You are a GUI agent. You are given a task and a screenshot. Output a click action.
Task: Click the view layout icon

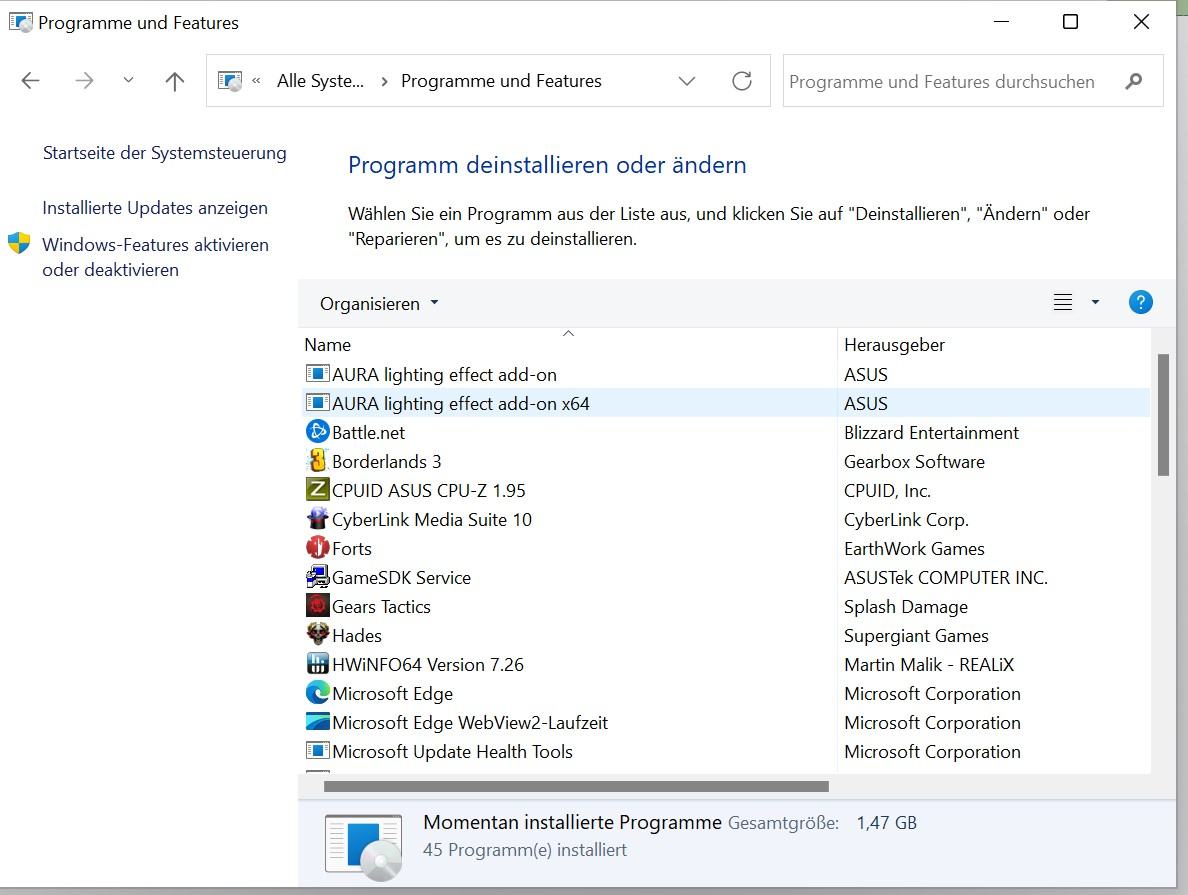click(1063, 302)
